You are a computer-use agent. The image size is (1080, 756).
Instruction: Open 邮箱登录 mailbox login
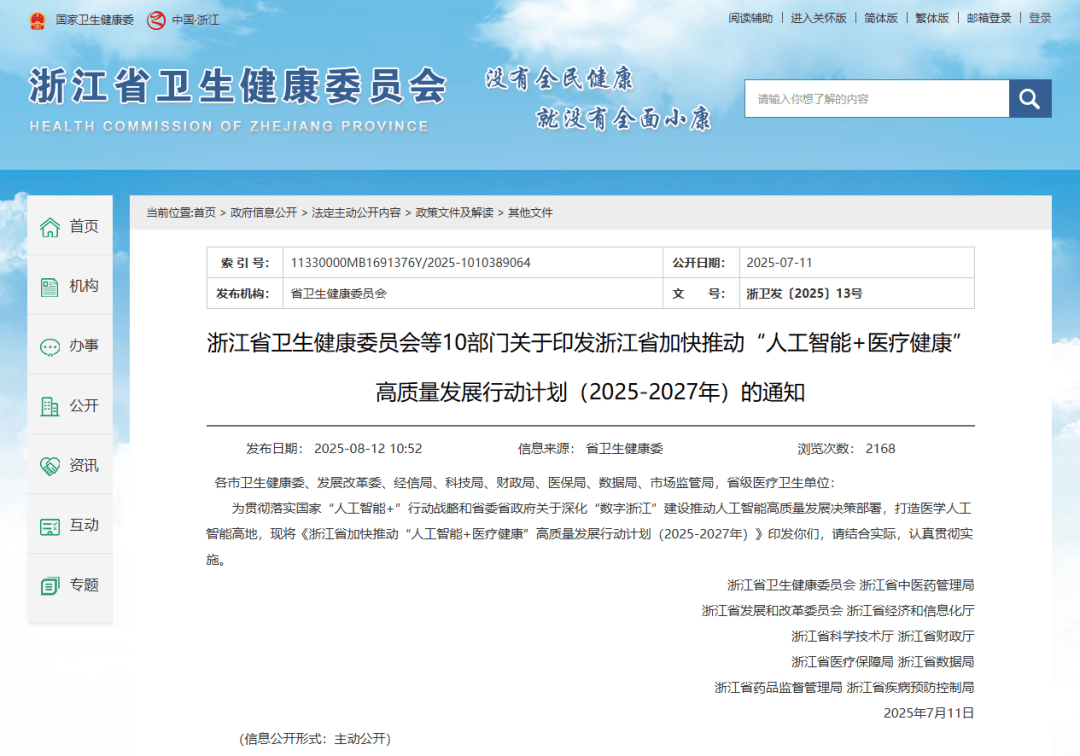click(989, 18)
